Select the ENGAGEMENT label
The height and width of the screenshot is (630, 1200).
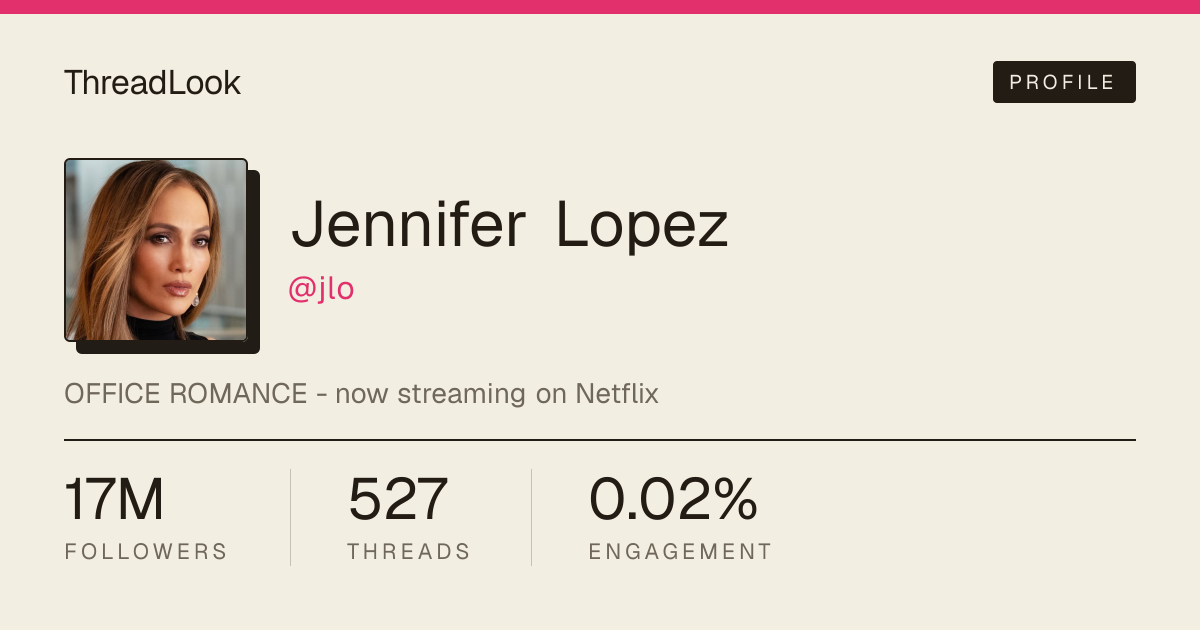[x=680, y=552]
